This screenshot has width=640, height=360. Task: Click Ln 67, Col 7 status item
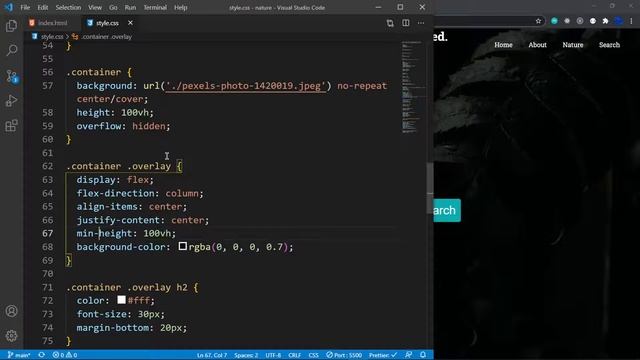tap(212, 355)
